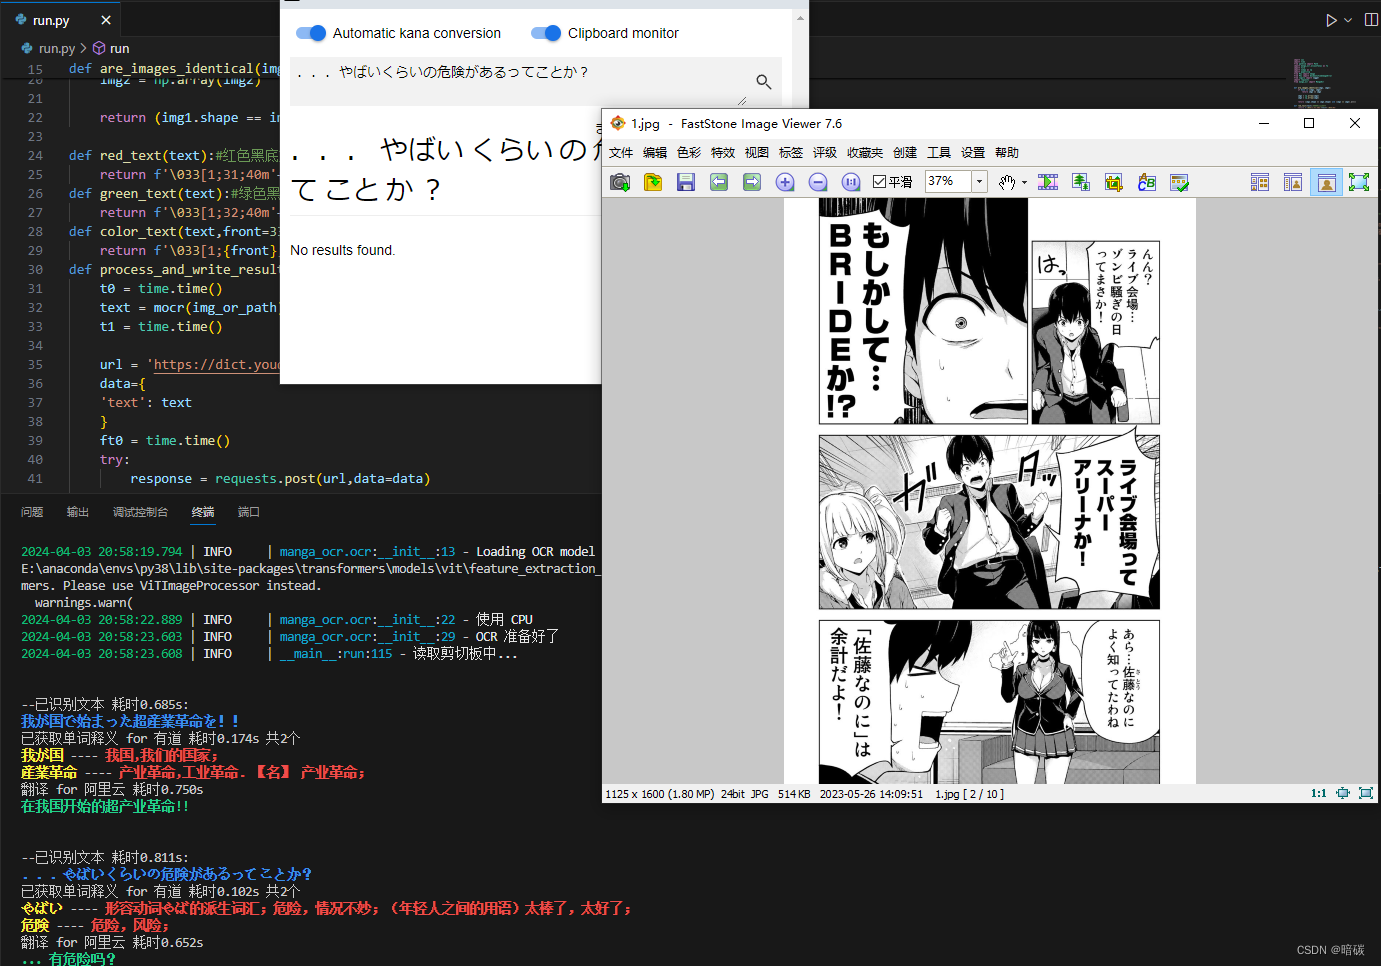
Task: Click the 1.jpg [ 2 / 10 ] status text
Action: click(970, 794)
